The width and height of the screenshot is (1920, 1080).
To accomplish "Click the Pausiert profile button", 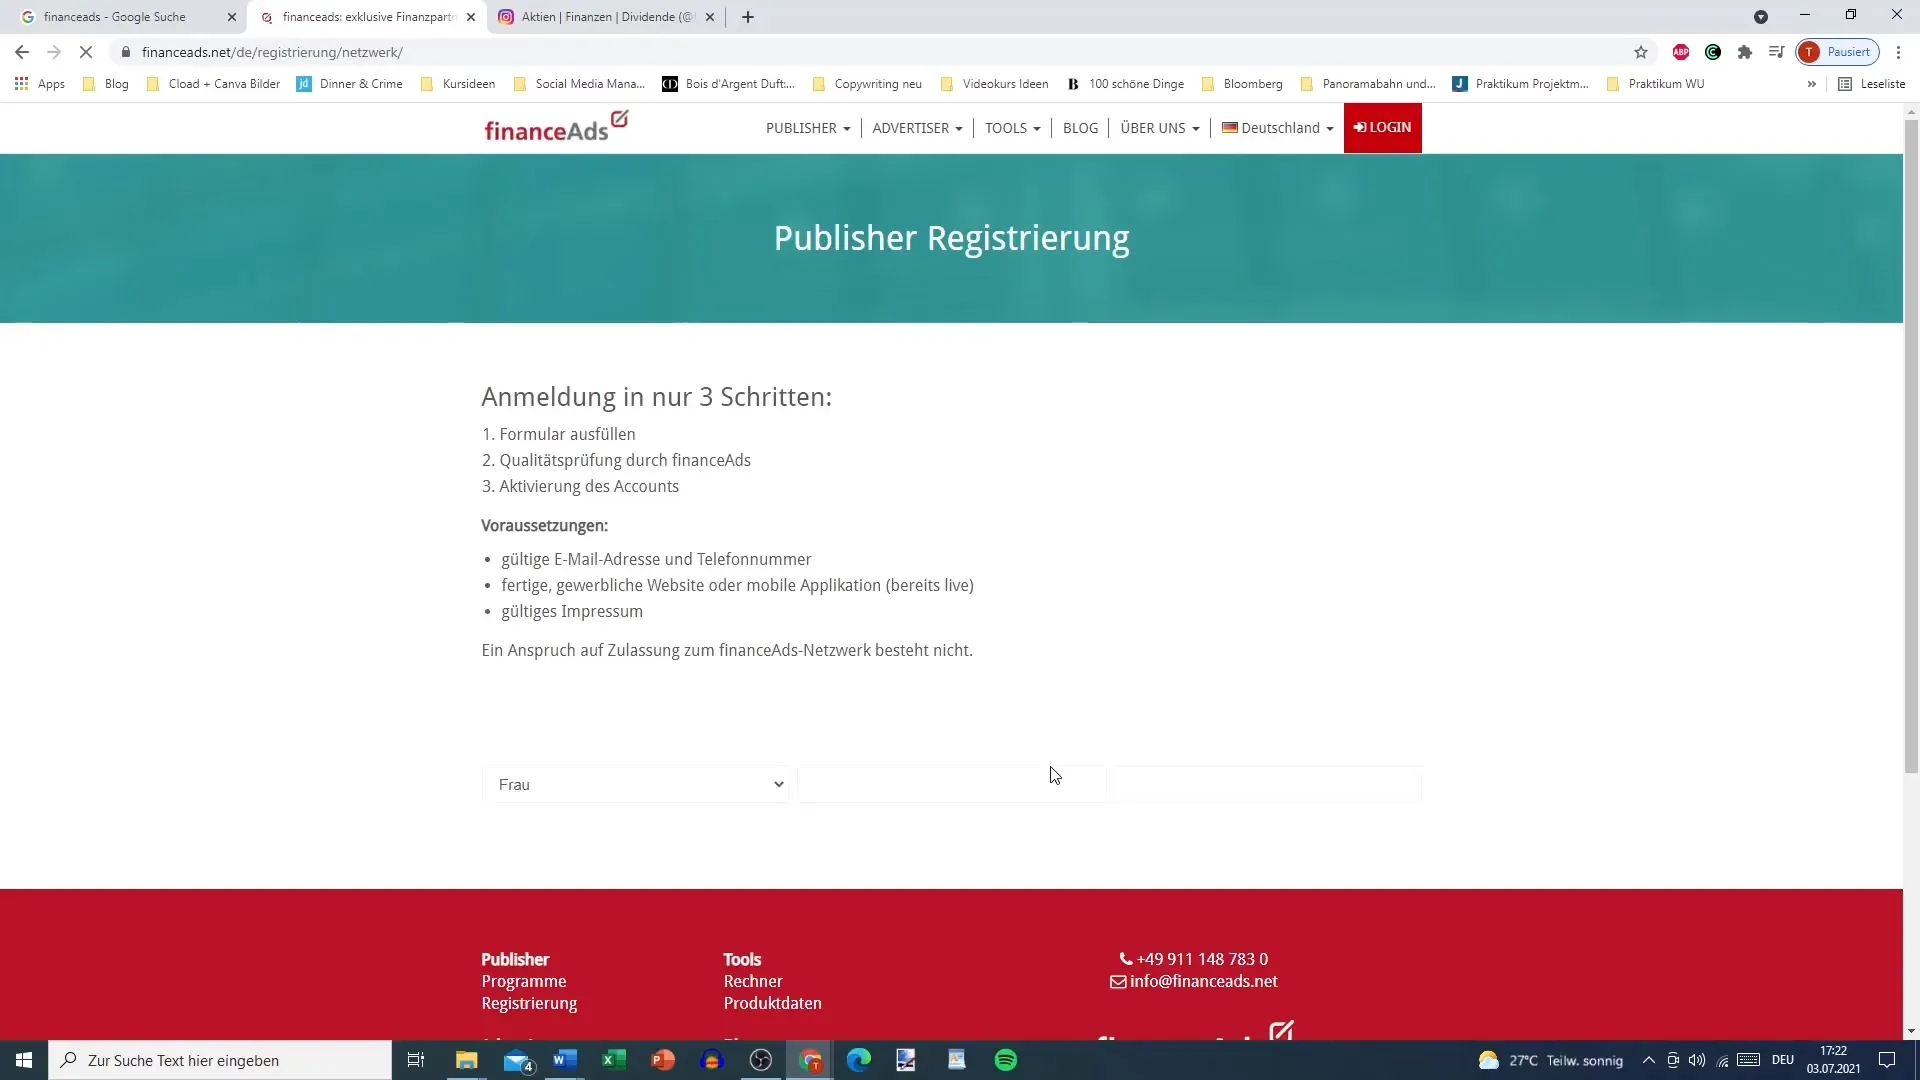I will click(1838, 52).
